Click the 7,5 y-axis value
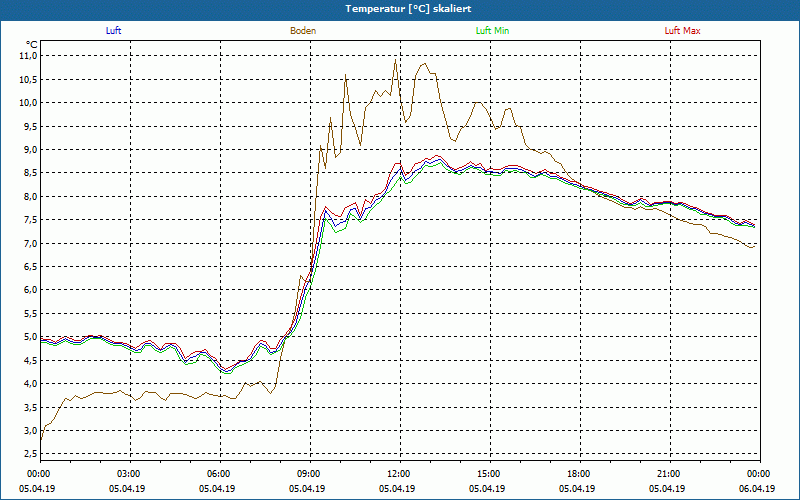Viewport: 800px width, 500px height. click(x=31, y=220)
